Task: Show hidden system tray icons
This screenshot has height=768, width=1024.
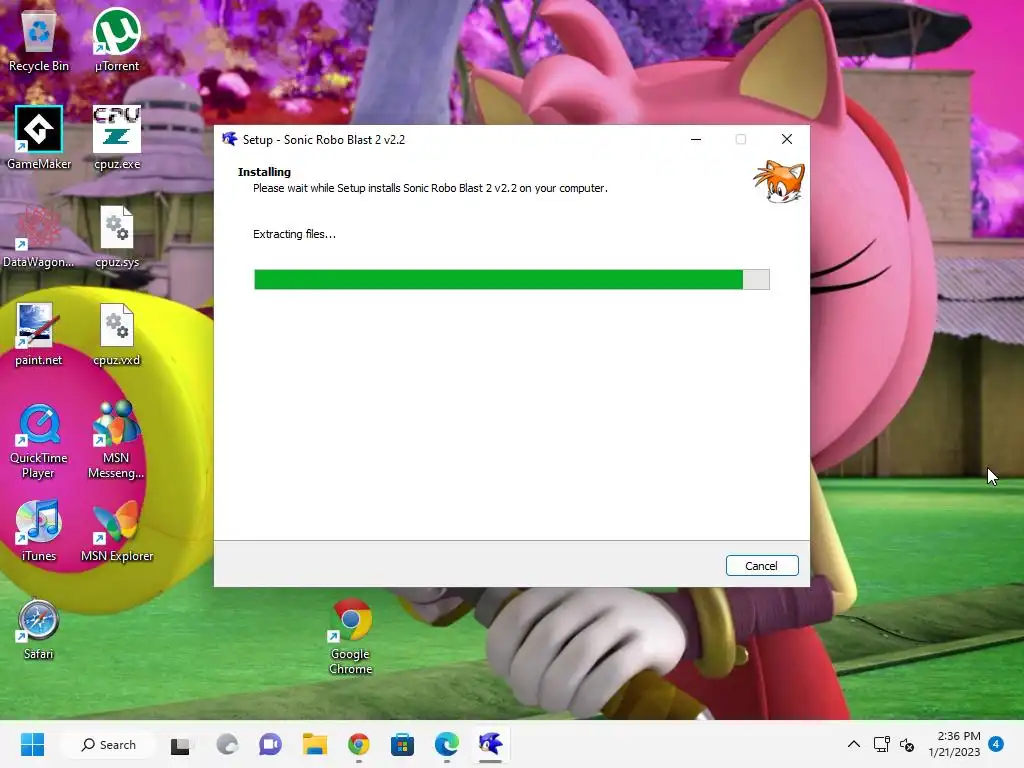Action: pos(854,744)
